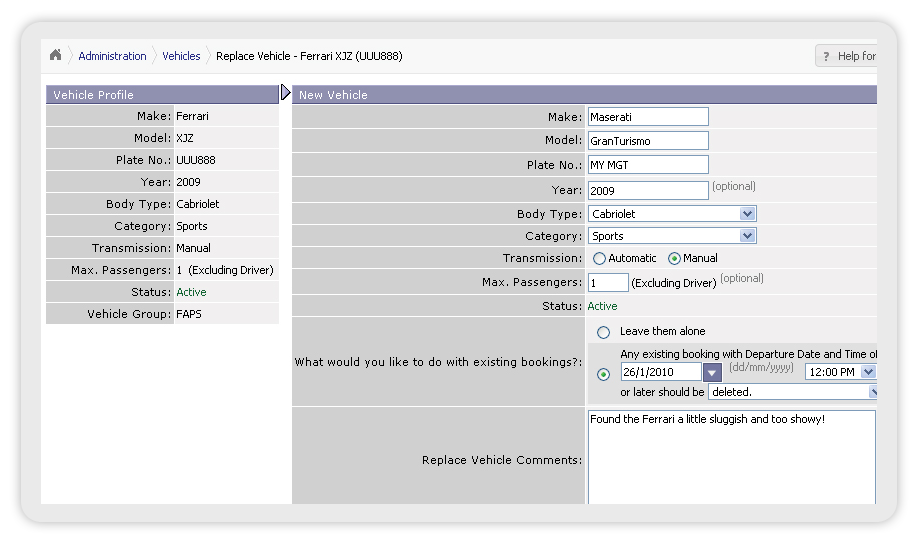Select Automatic transmission
The width and height of the screenshot is (918, 544).
pyautogui.click(x=599, y=258)
